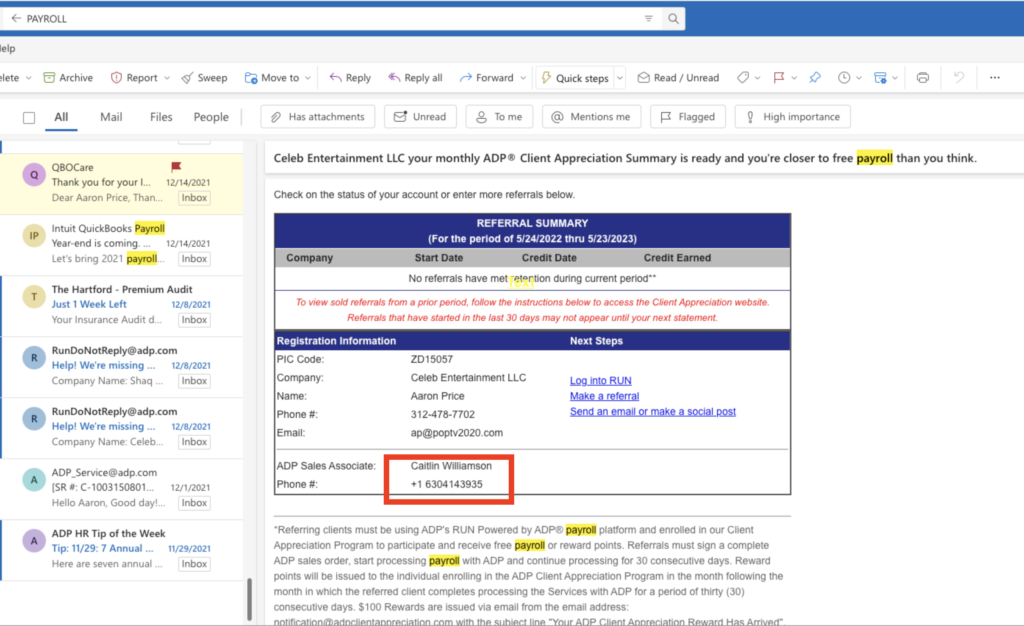Expand the flag dropdown arrow

coord(794,78)
